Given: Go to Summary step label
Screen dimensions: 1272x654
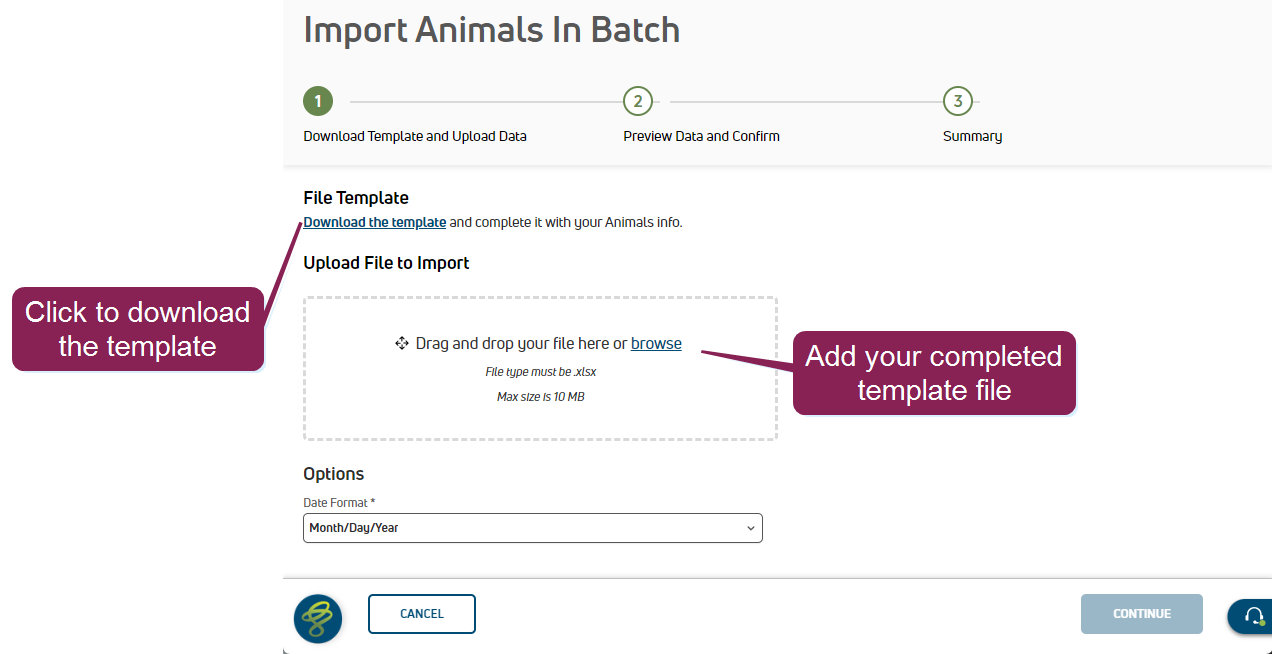Looking at the screenshot, I should [x=972, y=136].
